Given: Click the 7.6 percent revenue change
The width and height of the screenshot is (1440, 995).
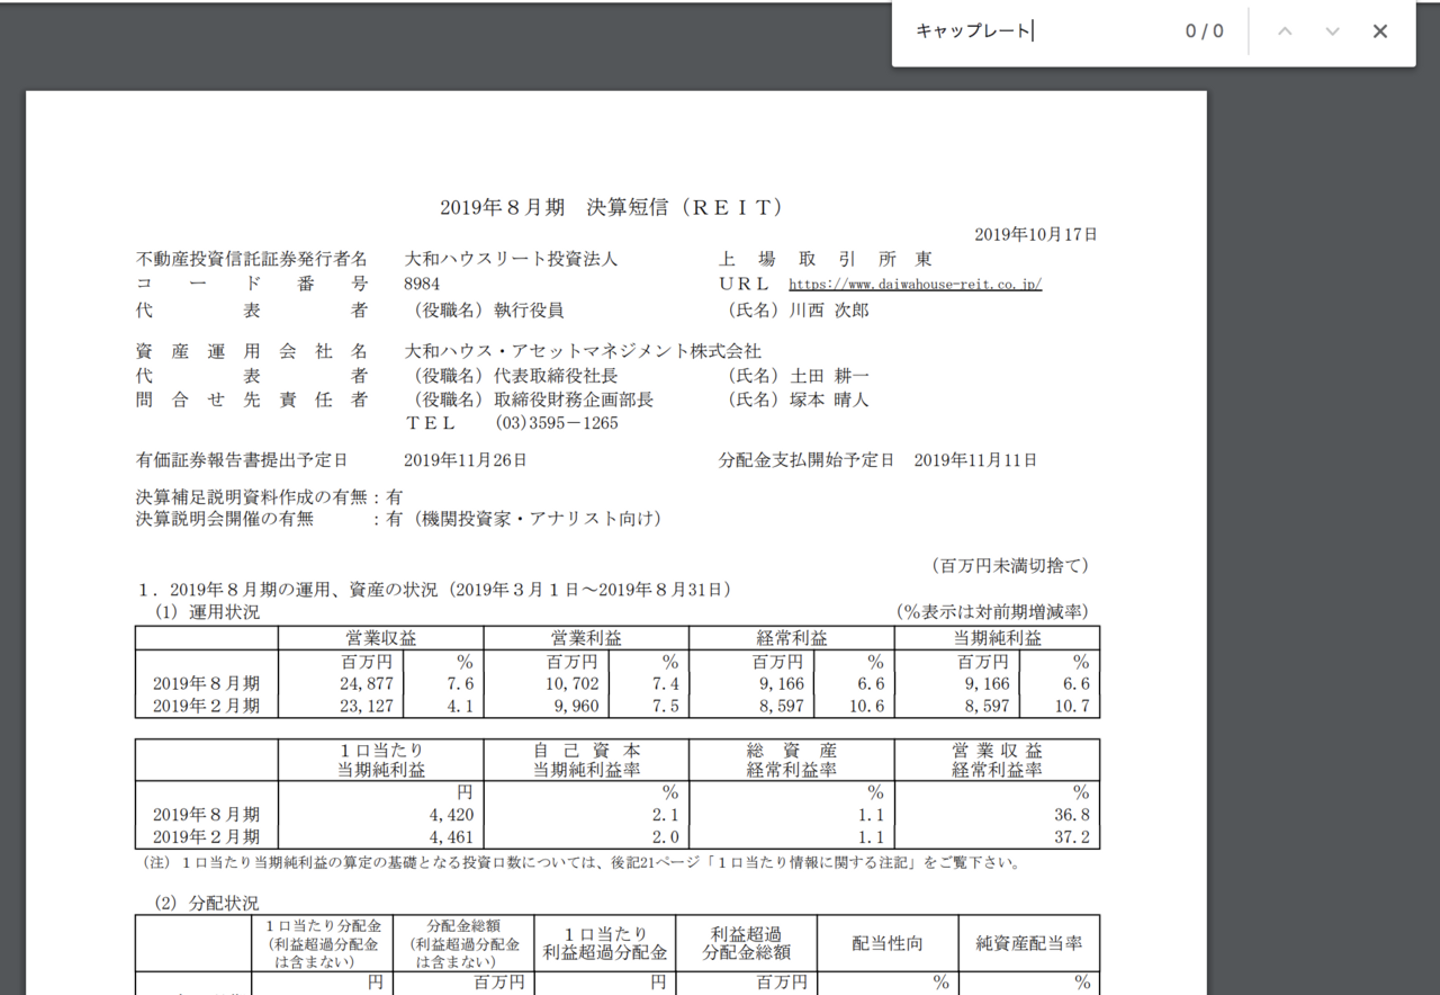Looking at the screenshot, I should 460,684.
